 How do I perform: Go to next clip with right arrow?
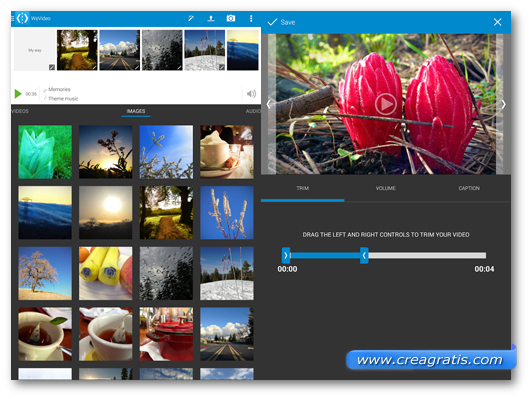point(504,104)
